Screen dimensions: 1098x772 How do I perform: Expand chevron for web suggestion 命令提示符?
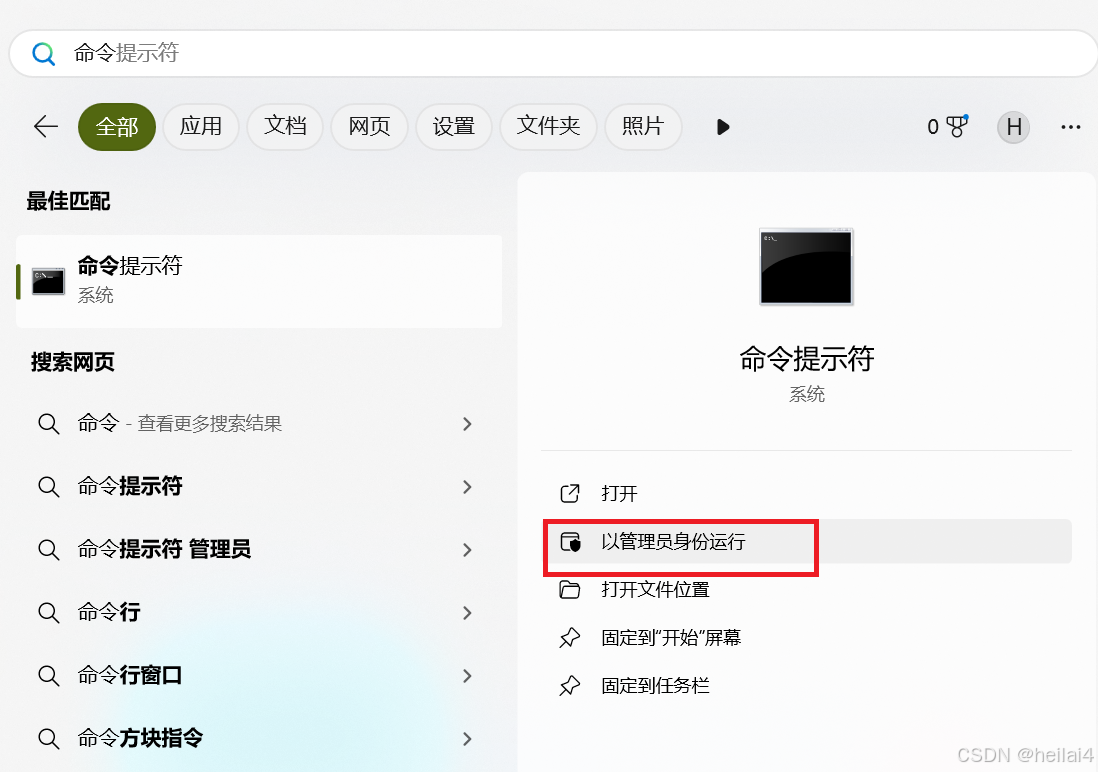pos(467,487)
